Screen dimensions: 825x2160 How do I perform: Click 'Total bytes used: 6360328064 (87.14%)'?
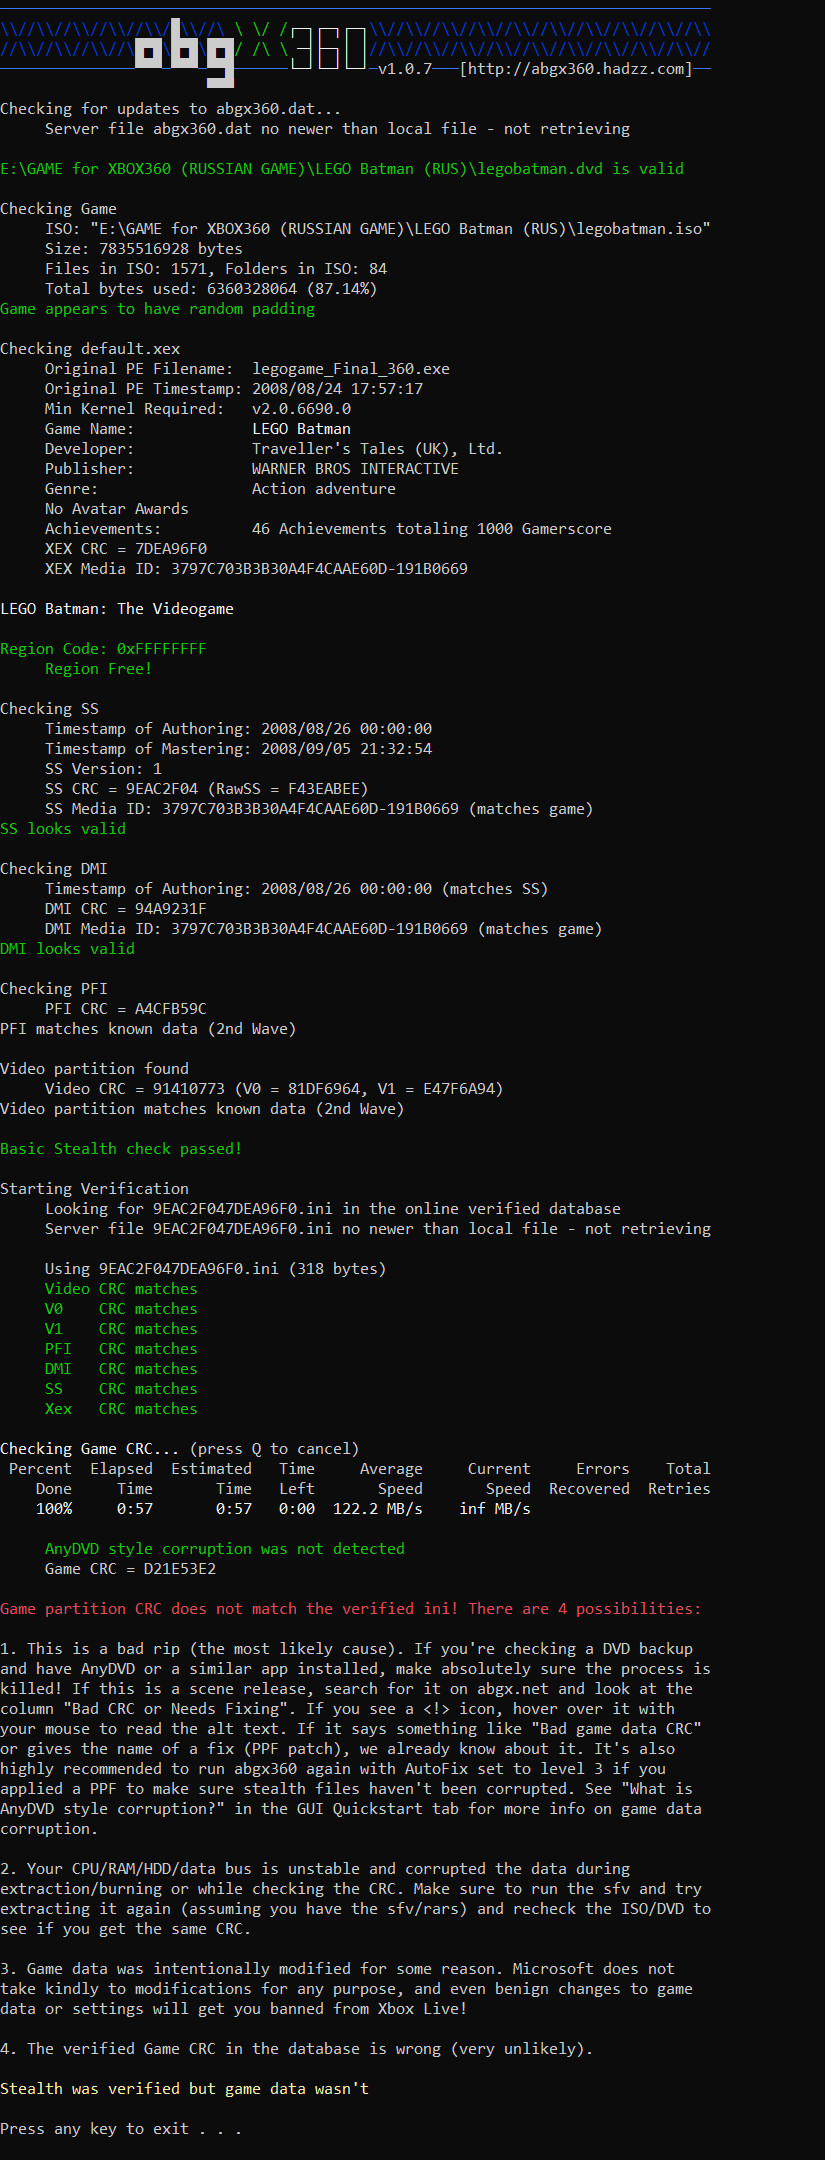pos(211,289)
